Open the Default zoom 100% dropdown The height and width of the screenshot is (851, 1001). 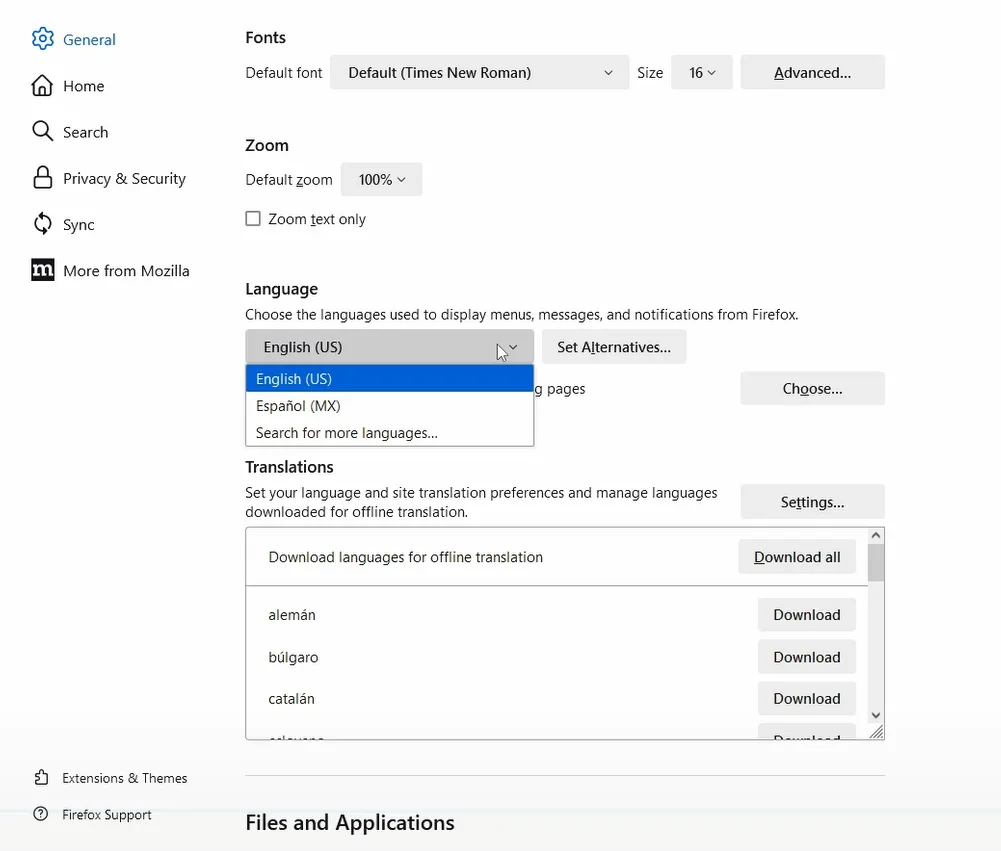[381, 179]
